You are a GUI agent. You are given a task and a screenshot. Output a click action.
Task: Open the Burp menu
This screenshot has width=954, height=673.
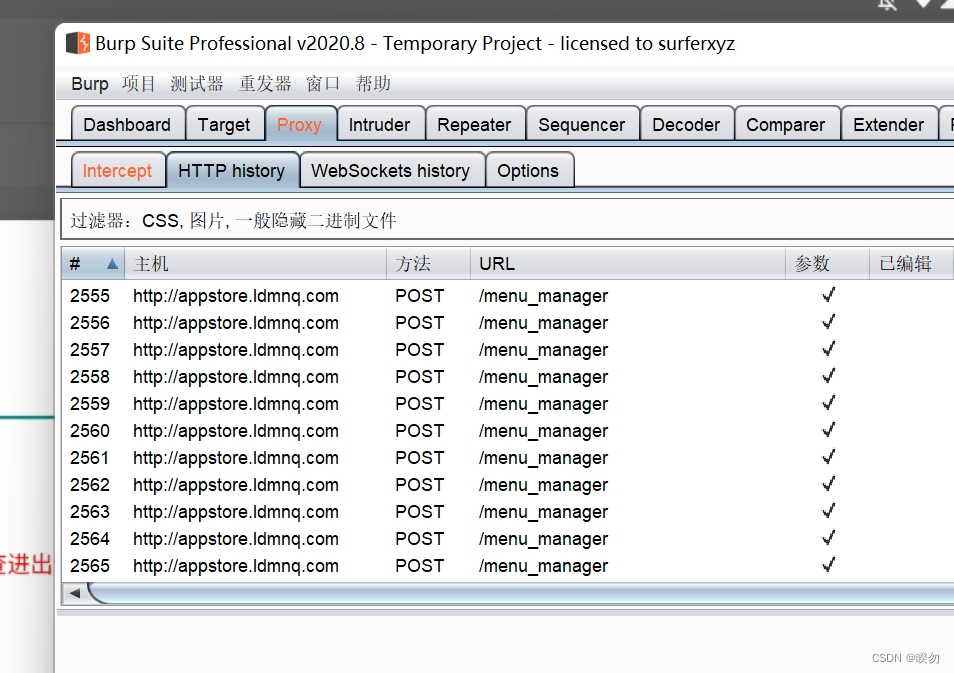click(89, 83)
